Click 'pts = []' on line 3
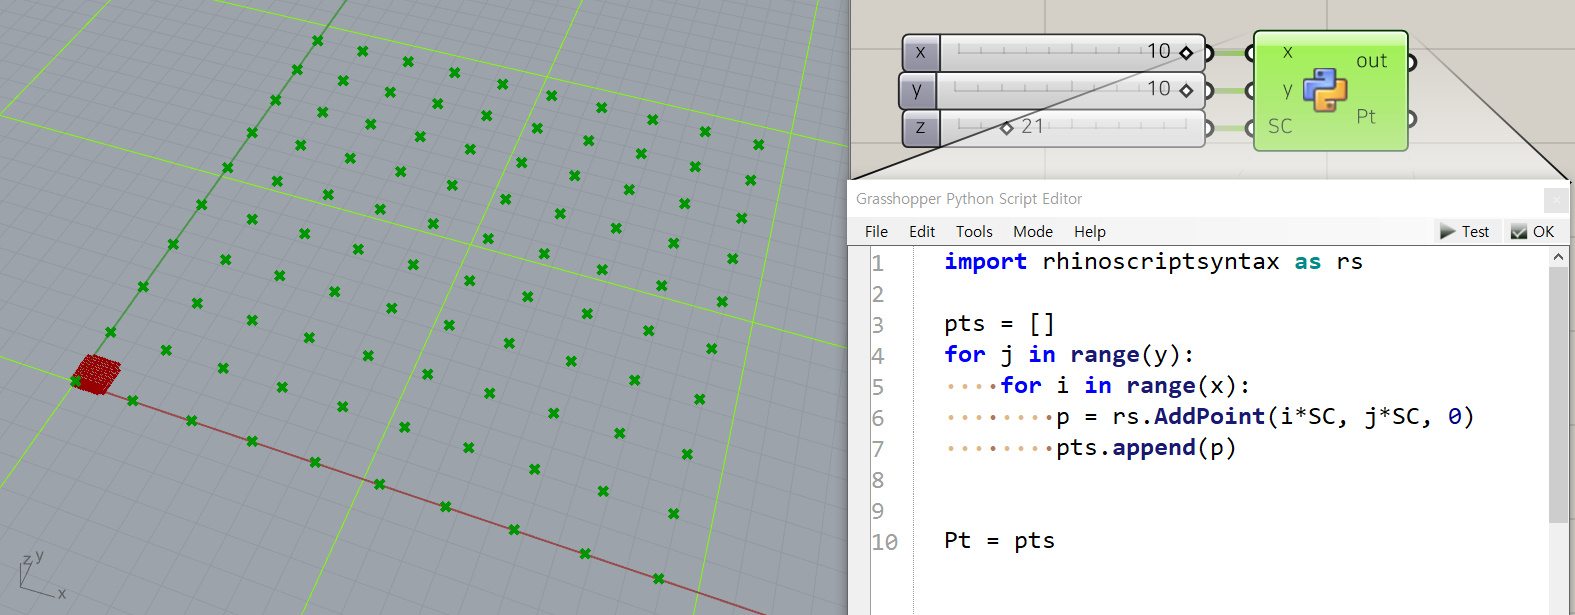Image resolution: width=1575 pixels, height=615 pixels. tap(999, 324)
